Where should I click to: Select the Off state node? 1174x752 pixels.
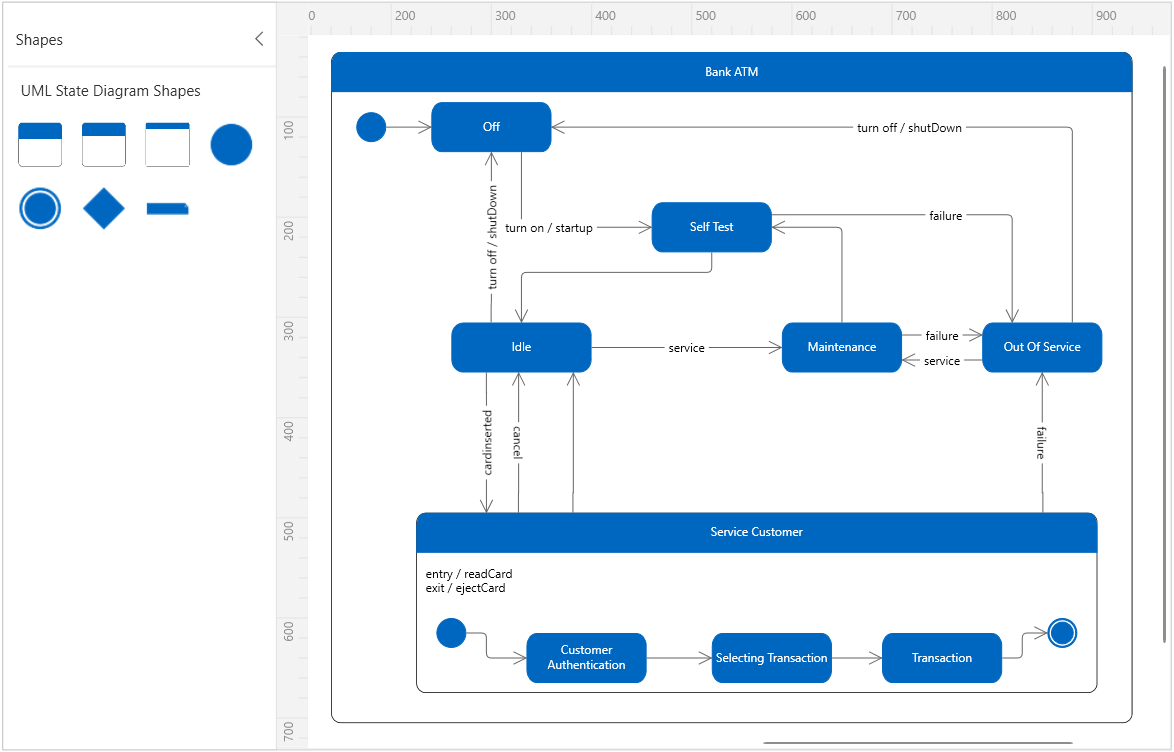tap(491, 127)
